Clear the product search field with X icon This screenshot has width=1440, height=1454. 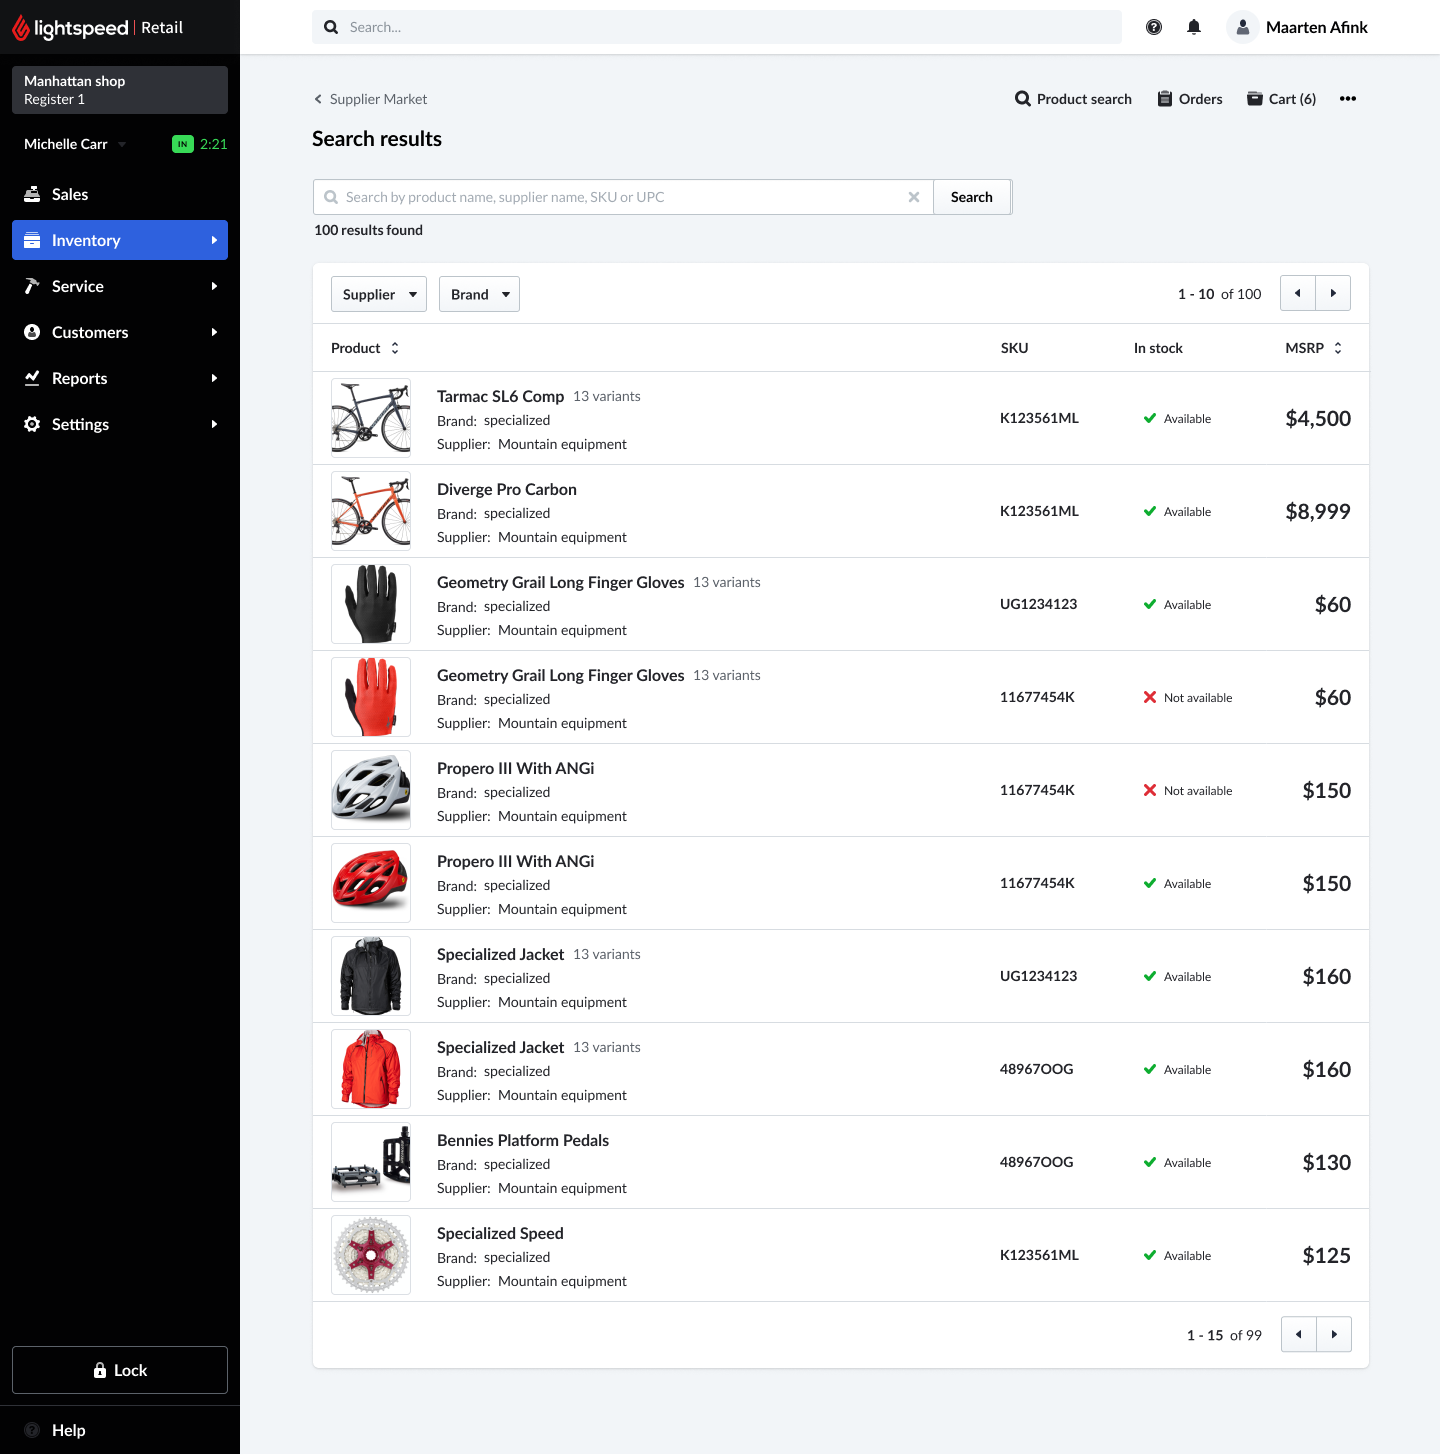914,197
